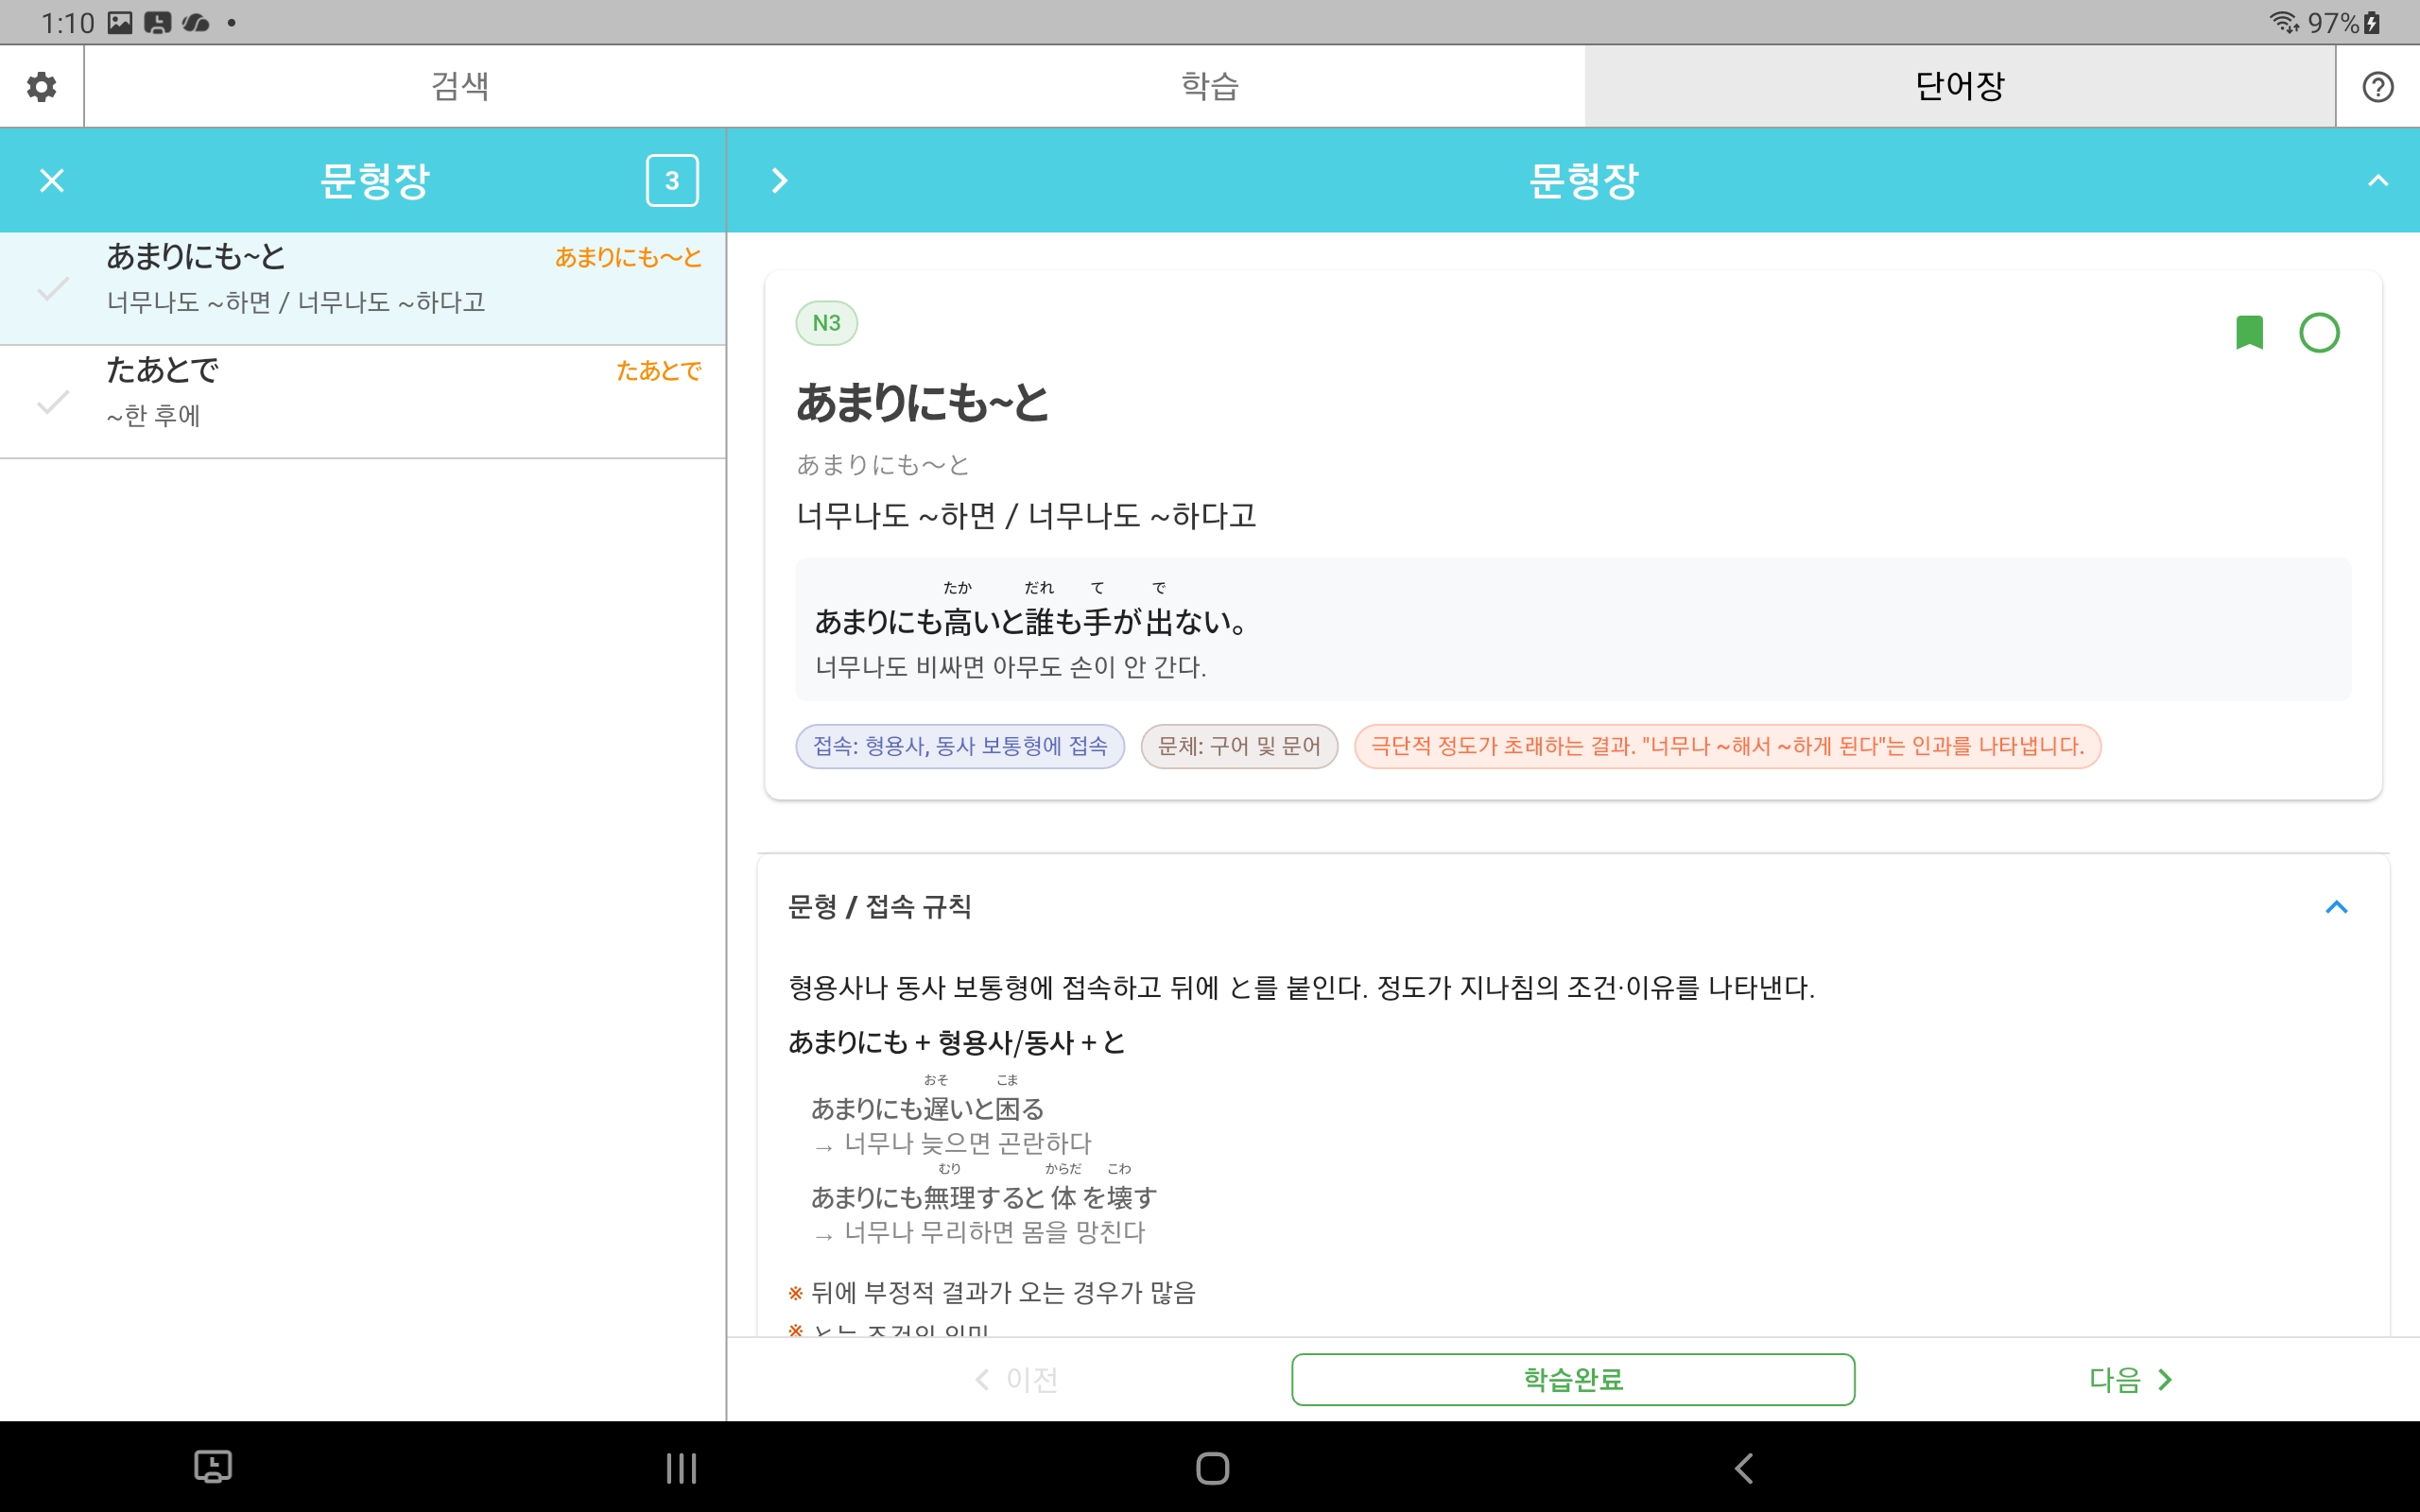Screen dimensions: 2420x1512
Task: Tap the picture notification icon in status bar
Action: (120, 22)
